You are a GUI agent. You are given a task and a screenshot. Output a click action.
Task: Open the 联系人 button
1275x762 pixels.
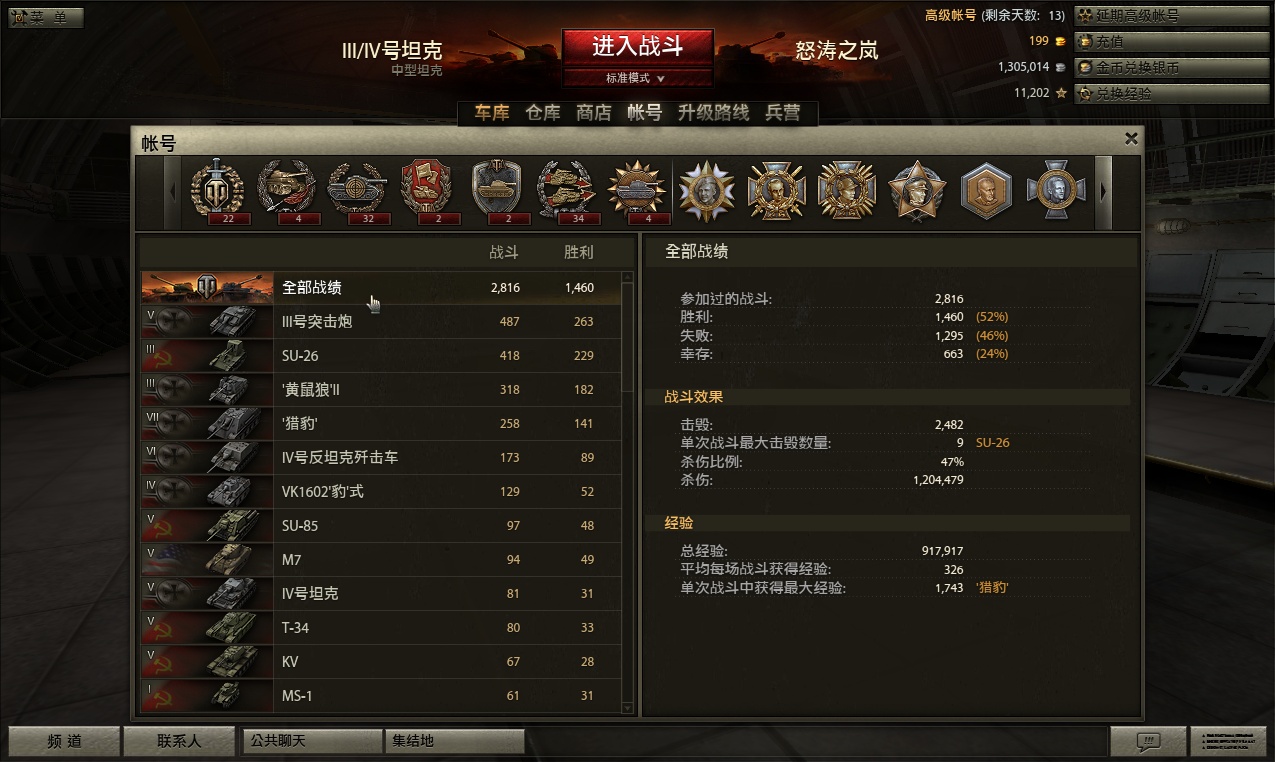coord(179,741)
